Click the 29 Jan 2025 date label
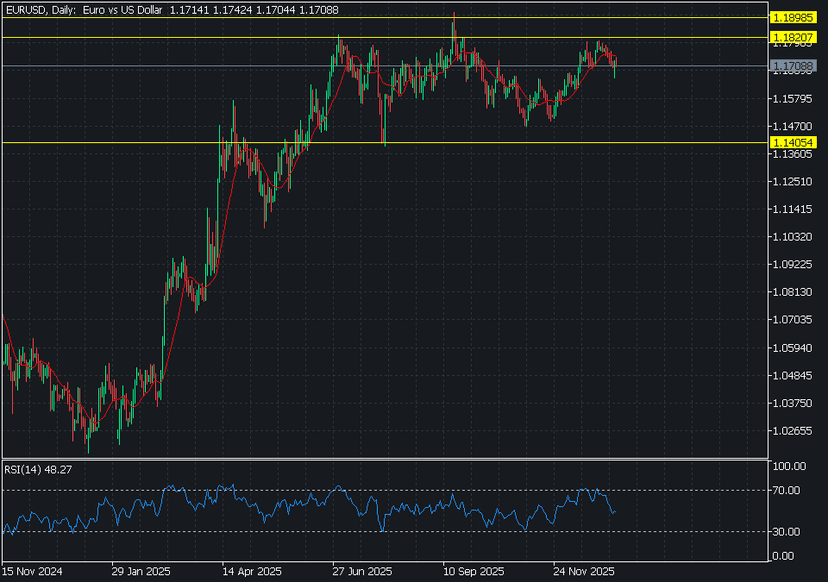The height and width of the screenshot is (582, 828). click(x=141, y=573)
